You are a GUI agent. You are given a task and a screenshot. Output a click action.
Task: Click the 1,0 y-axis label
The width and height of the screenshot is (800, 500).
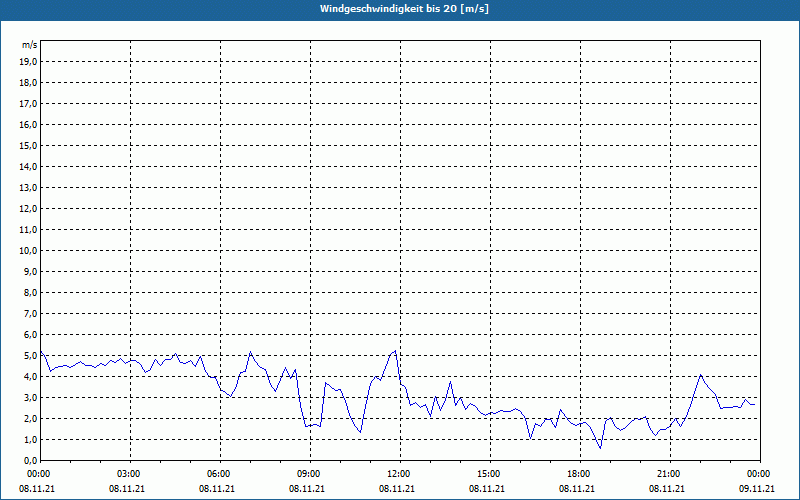click(30, 440)
